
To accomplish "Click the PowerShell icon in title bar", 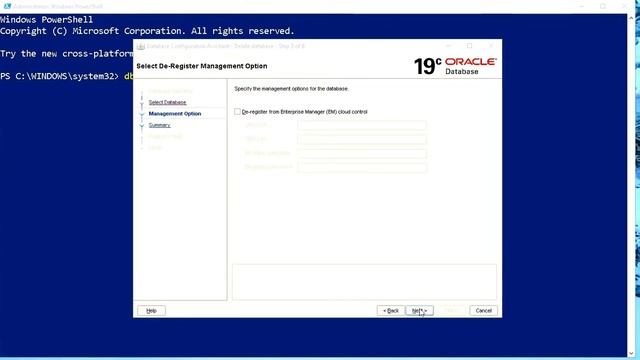I will tap(7, 6).
